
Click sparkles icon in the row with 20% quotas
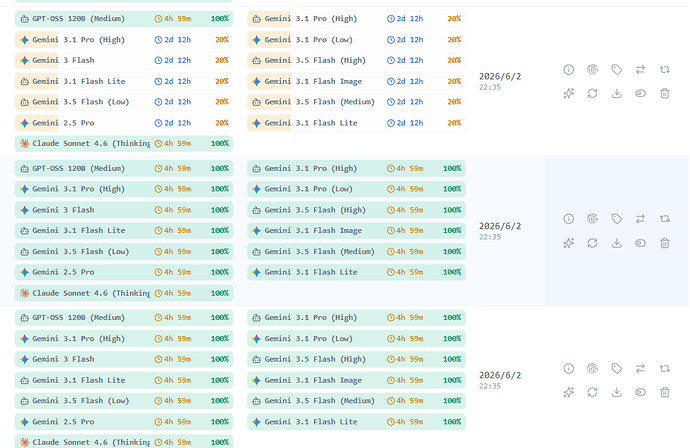[x=569, y=93]
